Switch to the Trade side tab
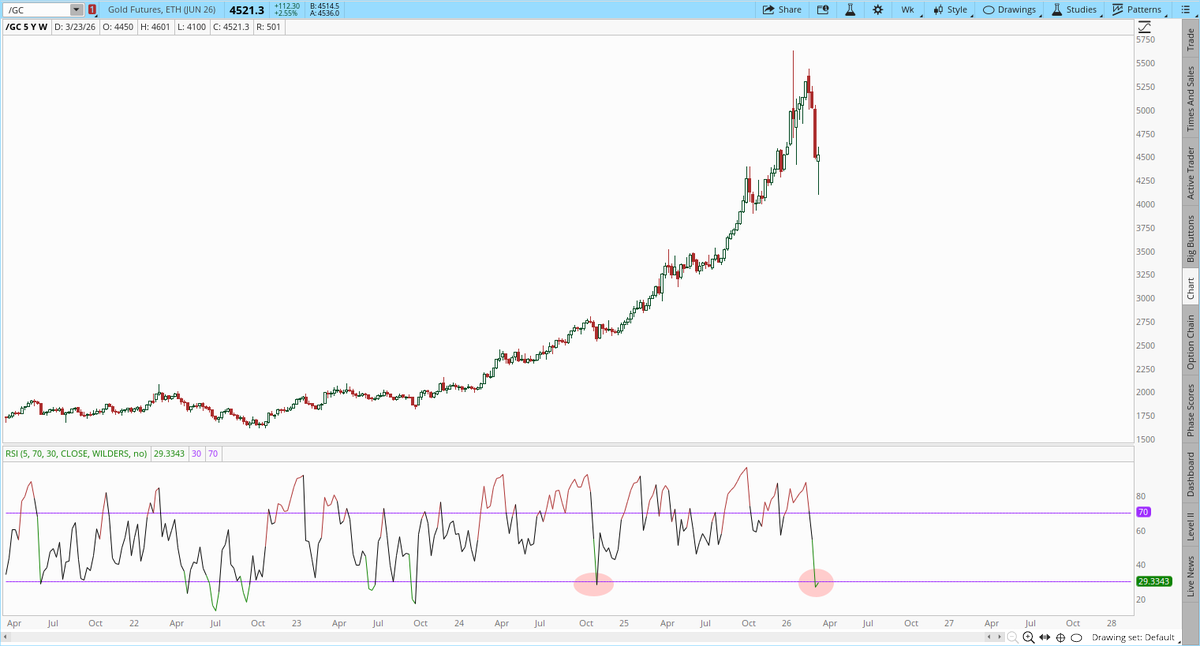 pyautogui.click(x=1190, y=40)
